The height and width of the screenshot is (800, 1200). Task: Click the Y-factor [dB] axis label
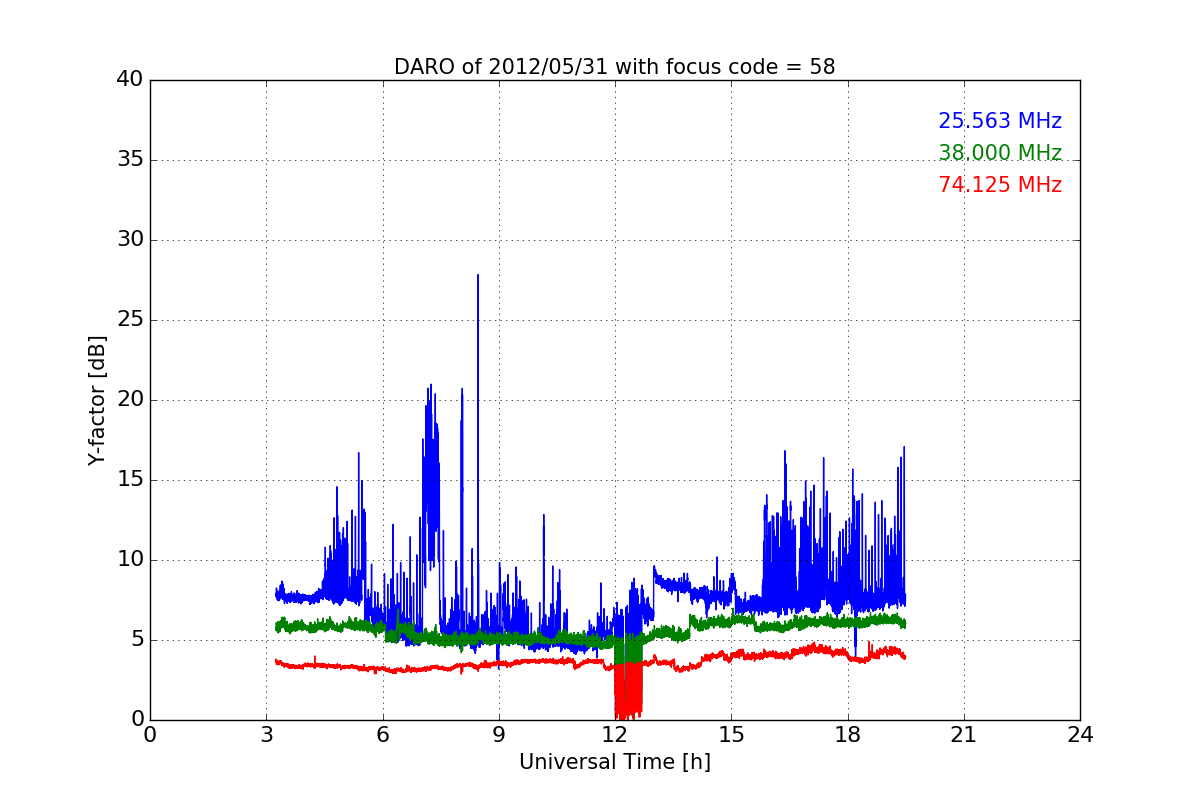pyautogui.click(x=97, y=400)
